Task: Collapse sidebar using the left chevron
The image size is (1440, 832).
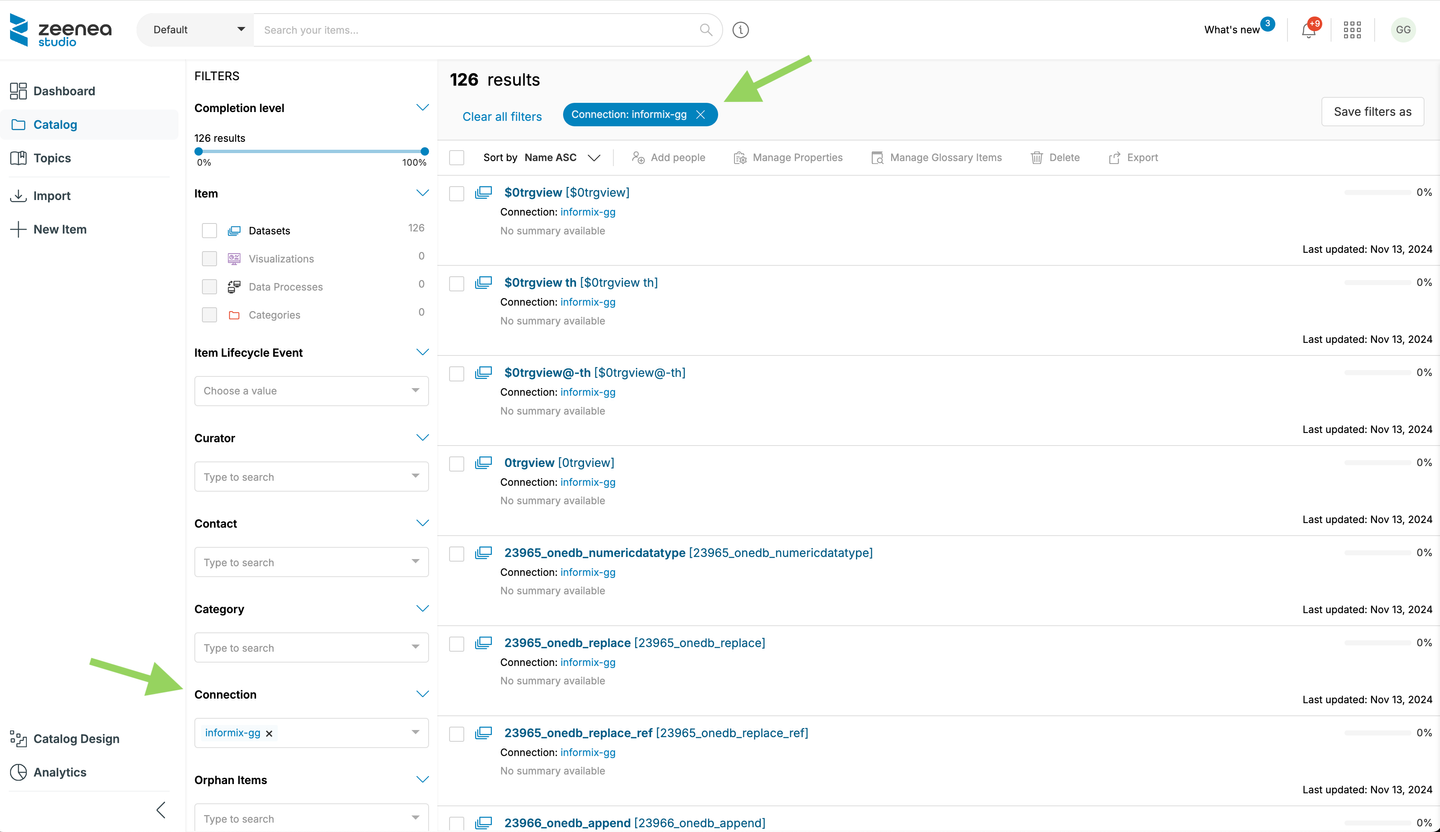Action: (x=161, y=810)
